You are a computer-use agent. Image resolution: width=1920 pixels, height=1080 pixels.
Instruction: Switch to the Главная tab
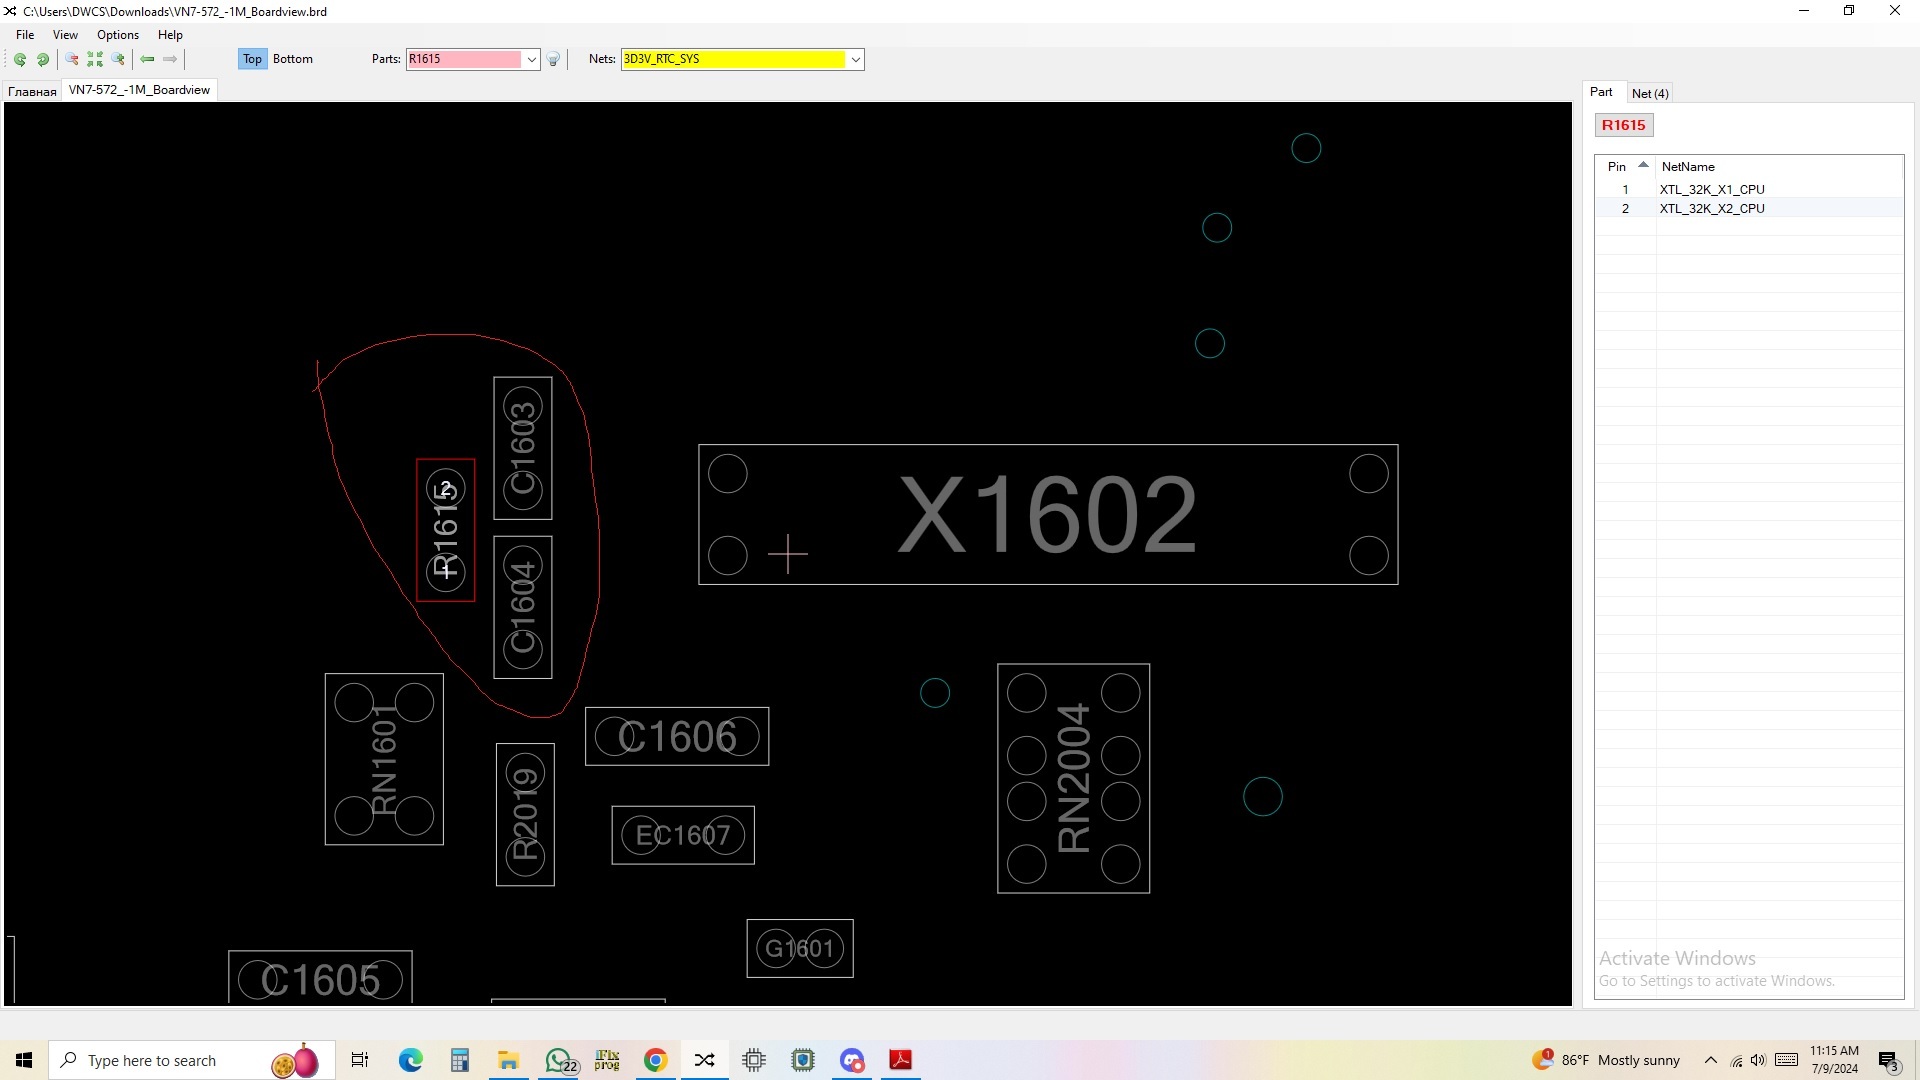coord(32,91)
